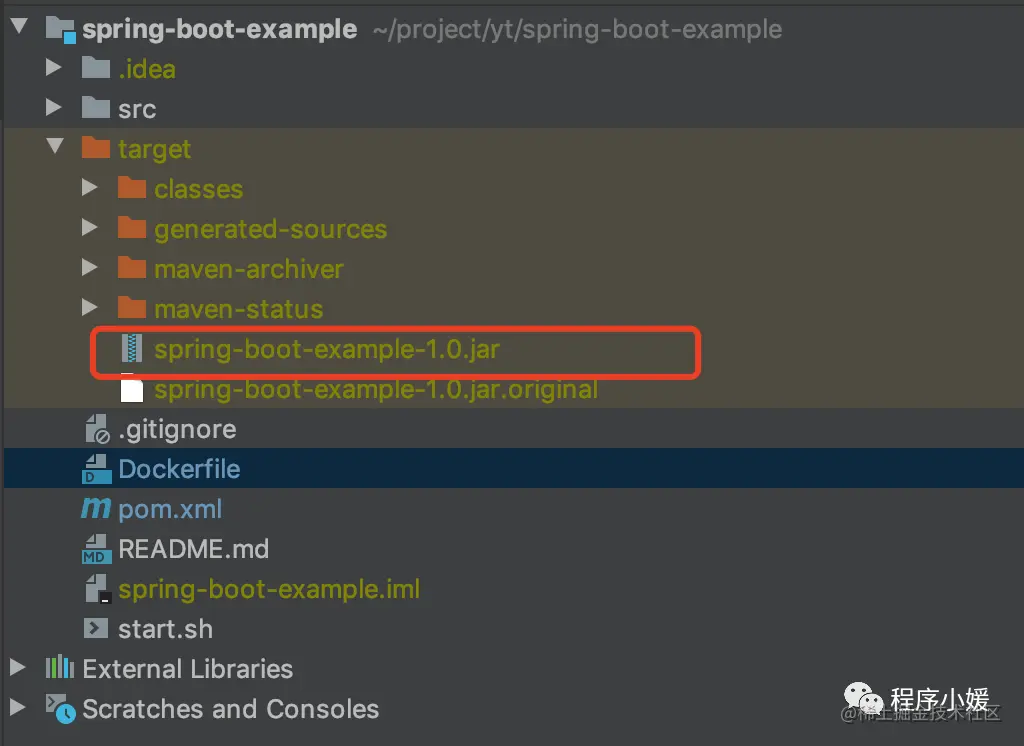
Task: Select Scratches and Consoles label
Action: pyautogui.click(x=231, y=709)
